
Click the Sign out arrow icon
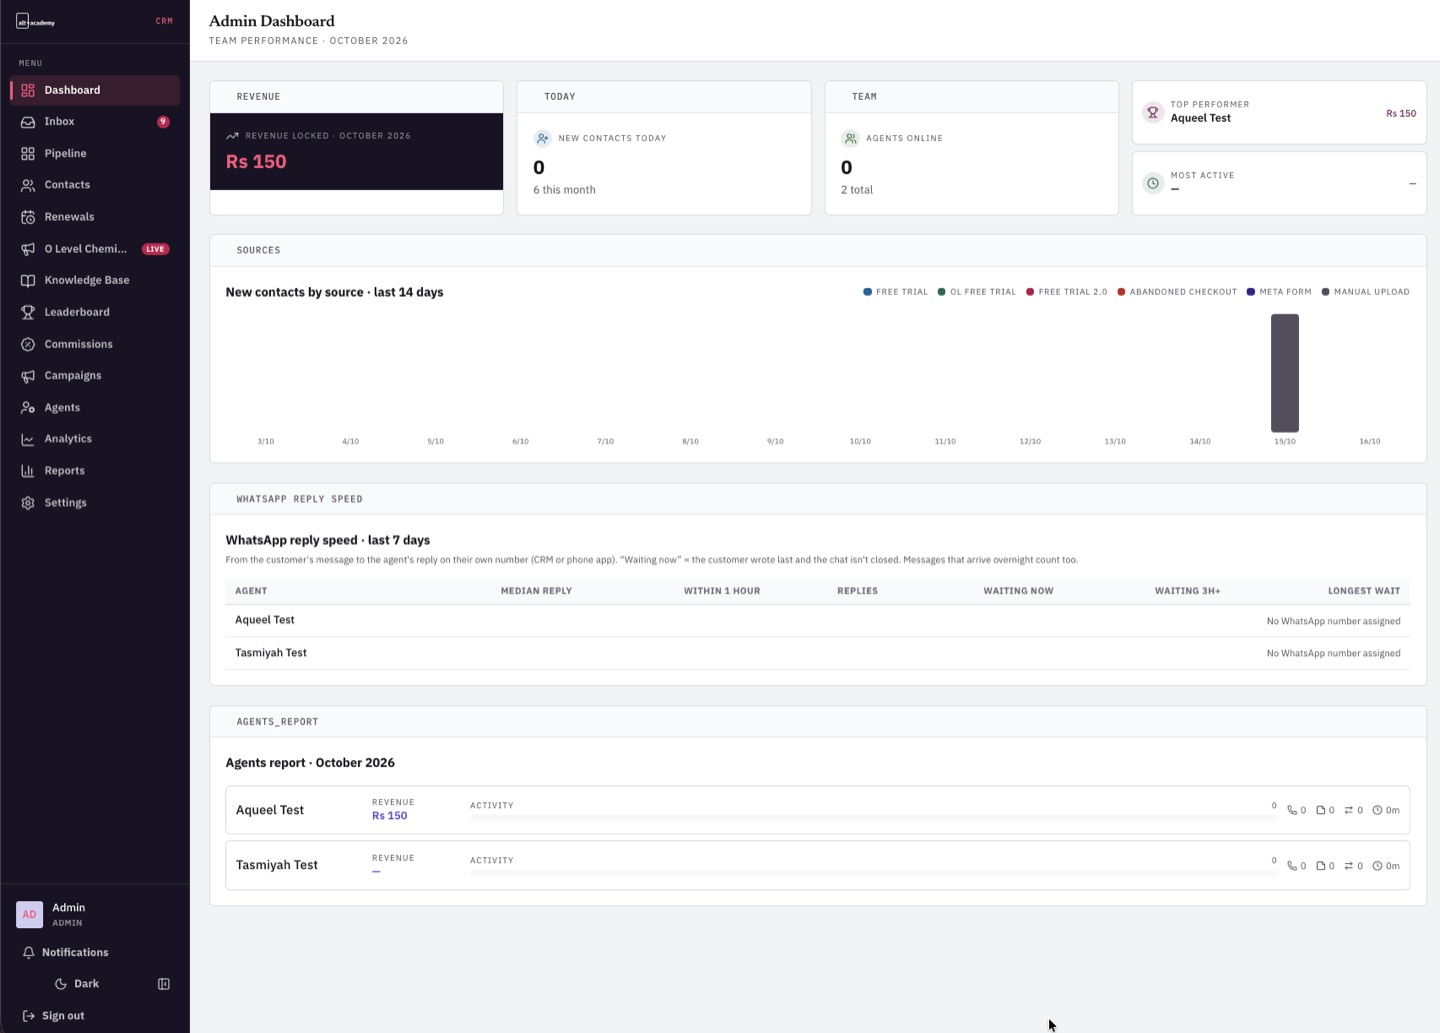[x=28, y=1016]
